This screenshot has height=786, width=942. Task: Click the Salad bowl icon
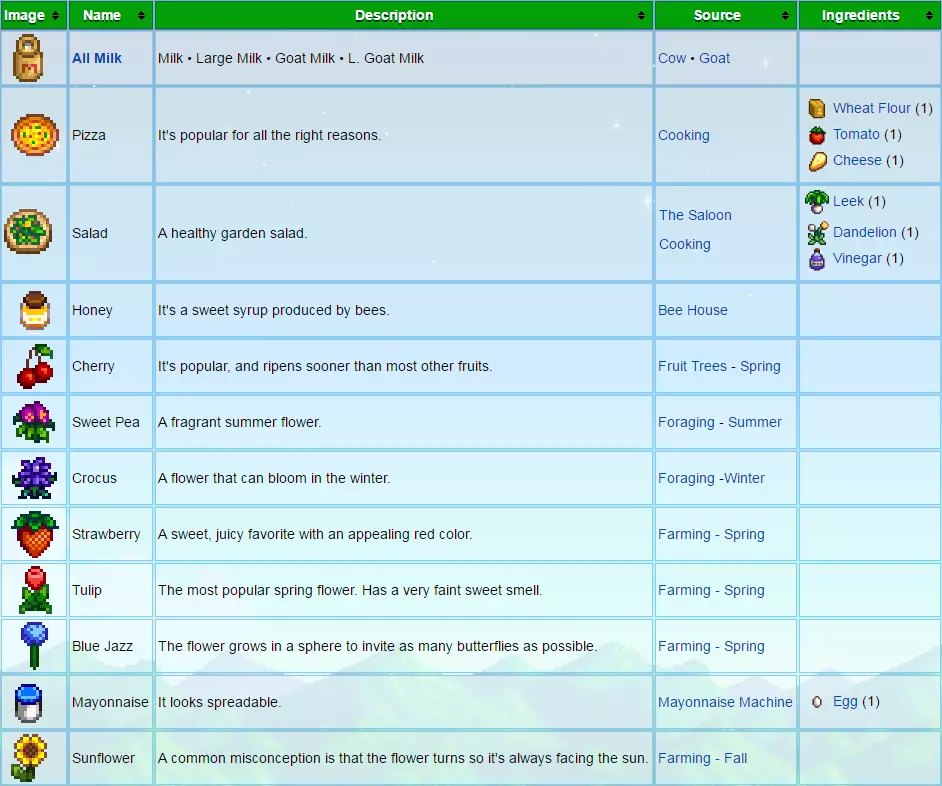coord(28,232)
